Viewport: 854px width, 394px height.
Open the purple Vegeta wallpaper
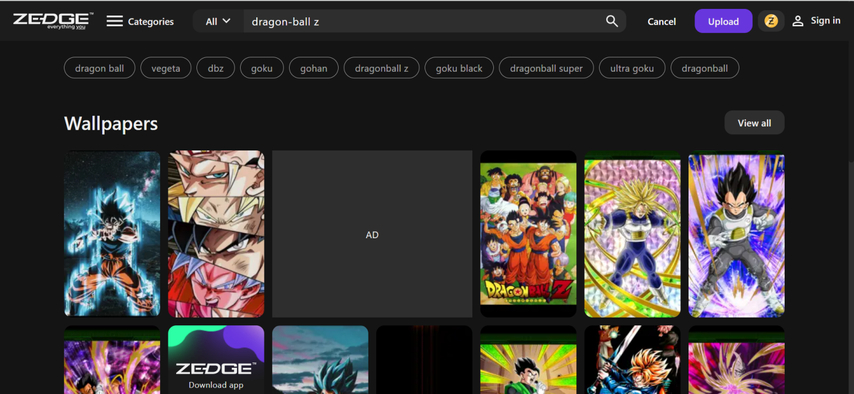click(736, 234)
